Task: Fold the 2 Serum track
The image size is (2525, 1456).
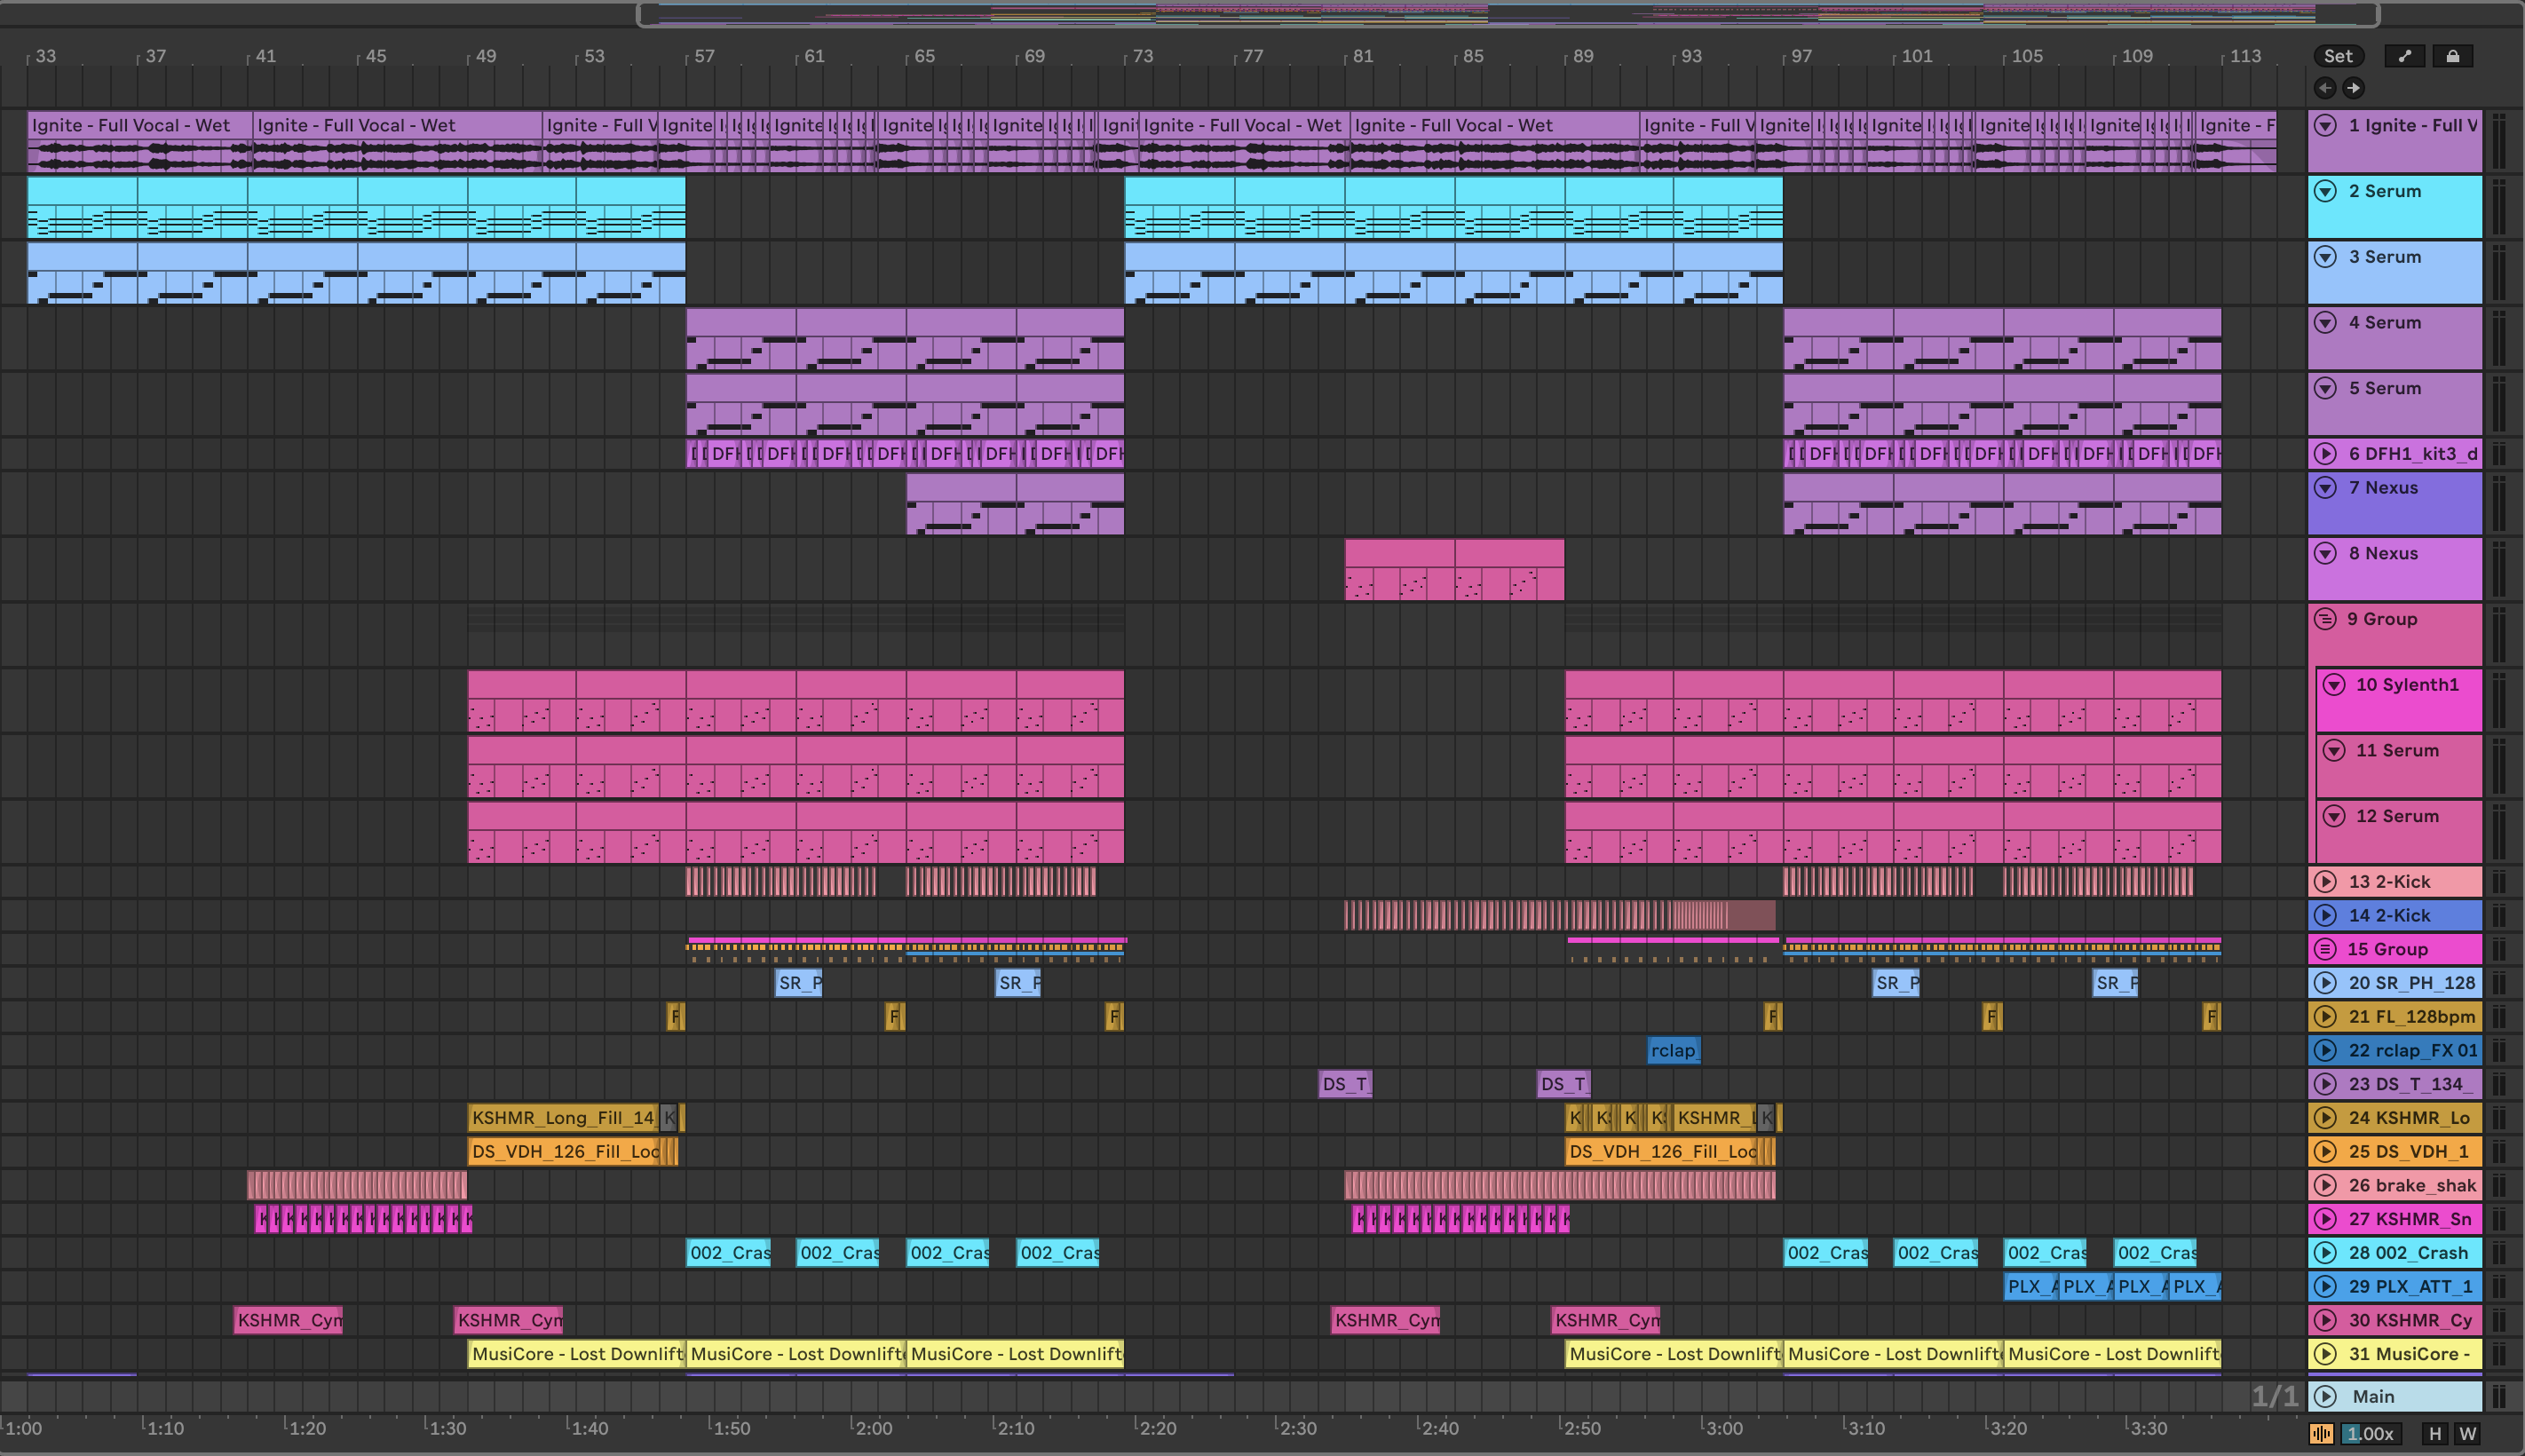Action: coord(2326,191)
